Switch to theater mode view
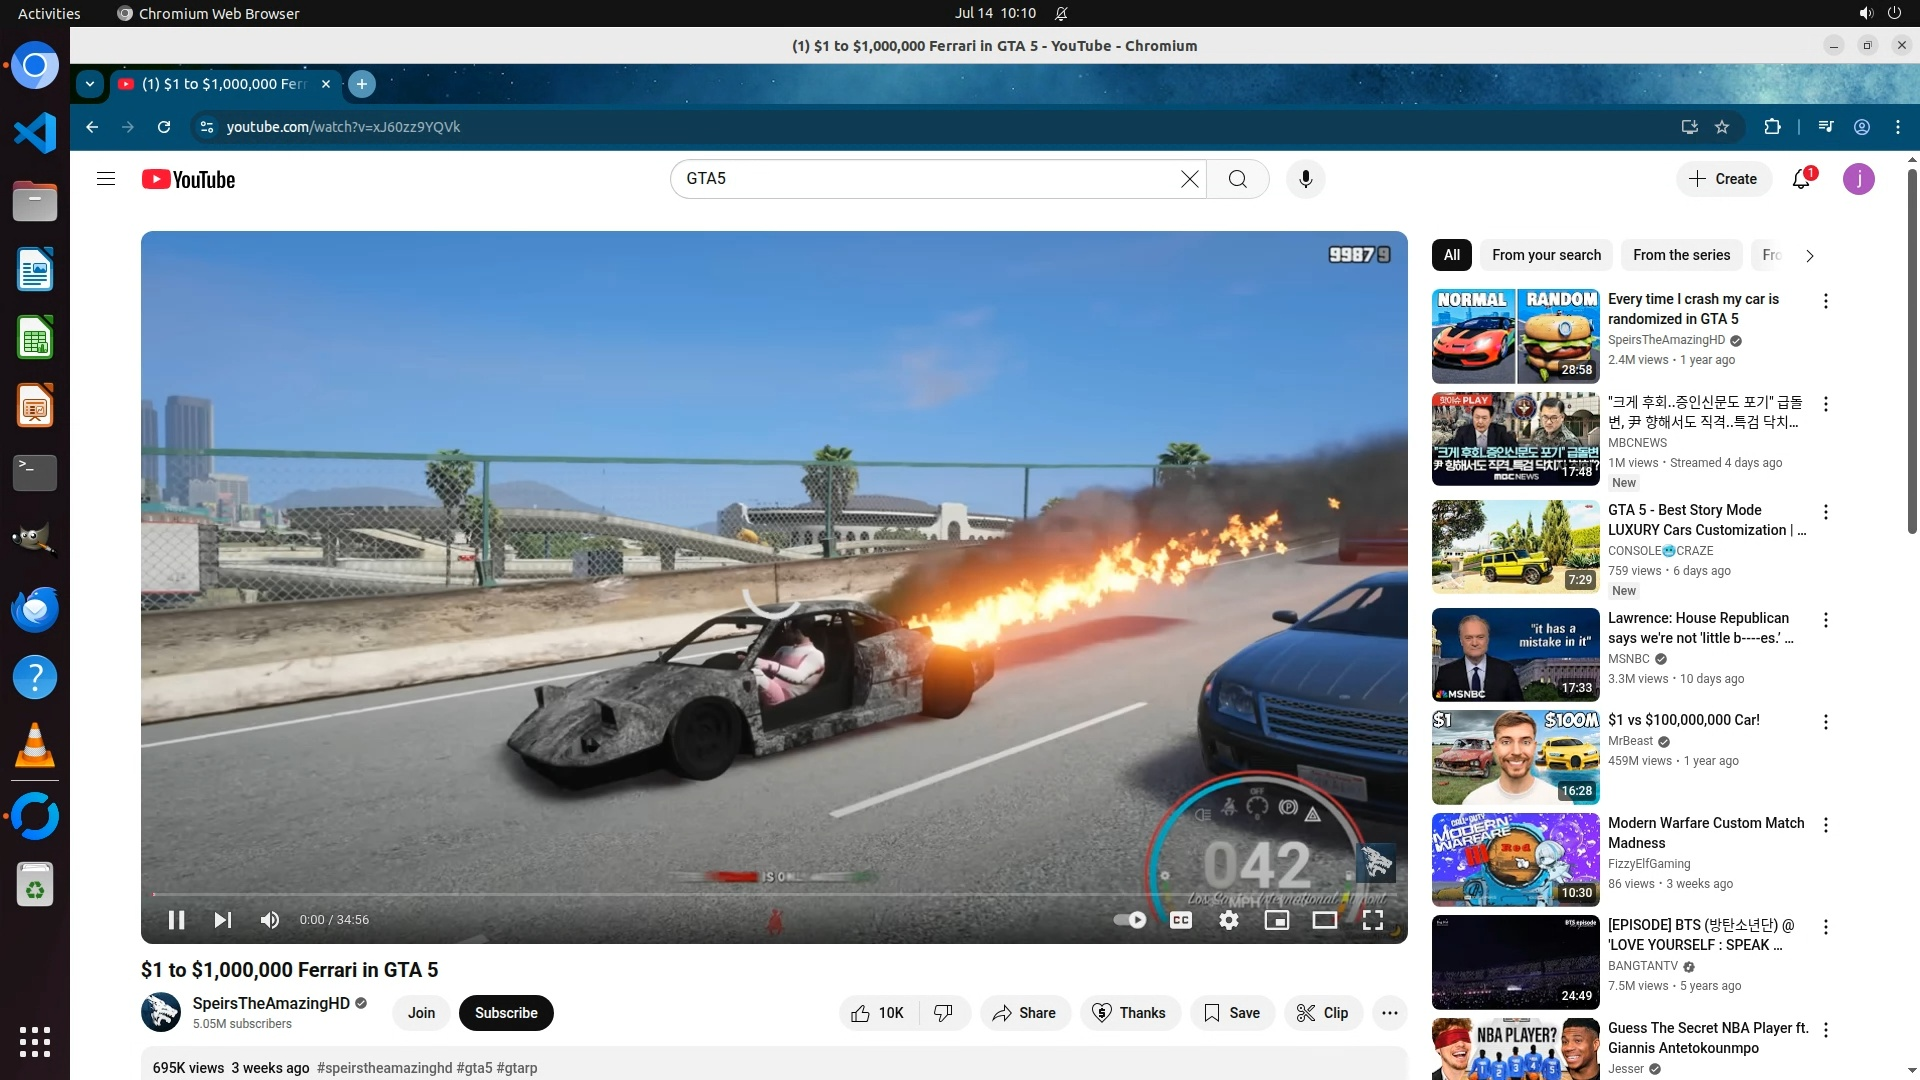This screenshot has height=1080, width=1920. click(1324, 920)
